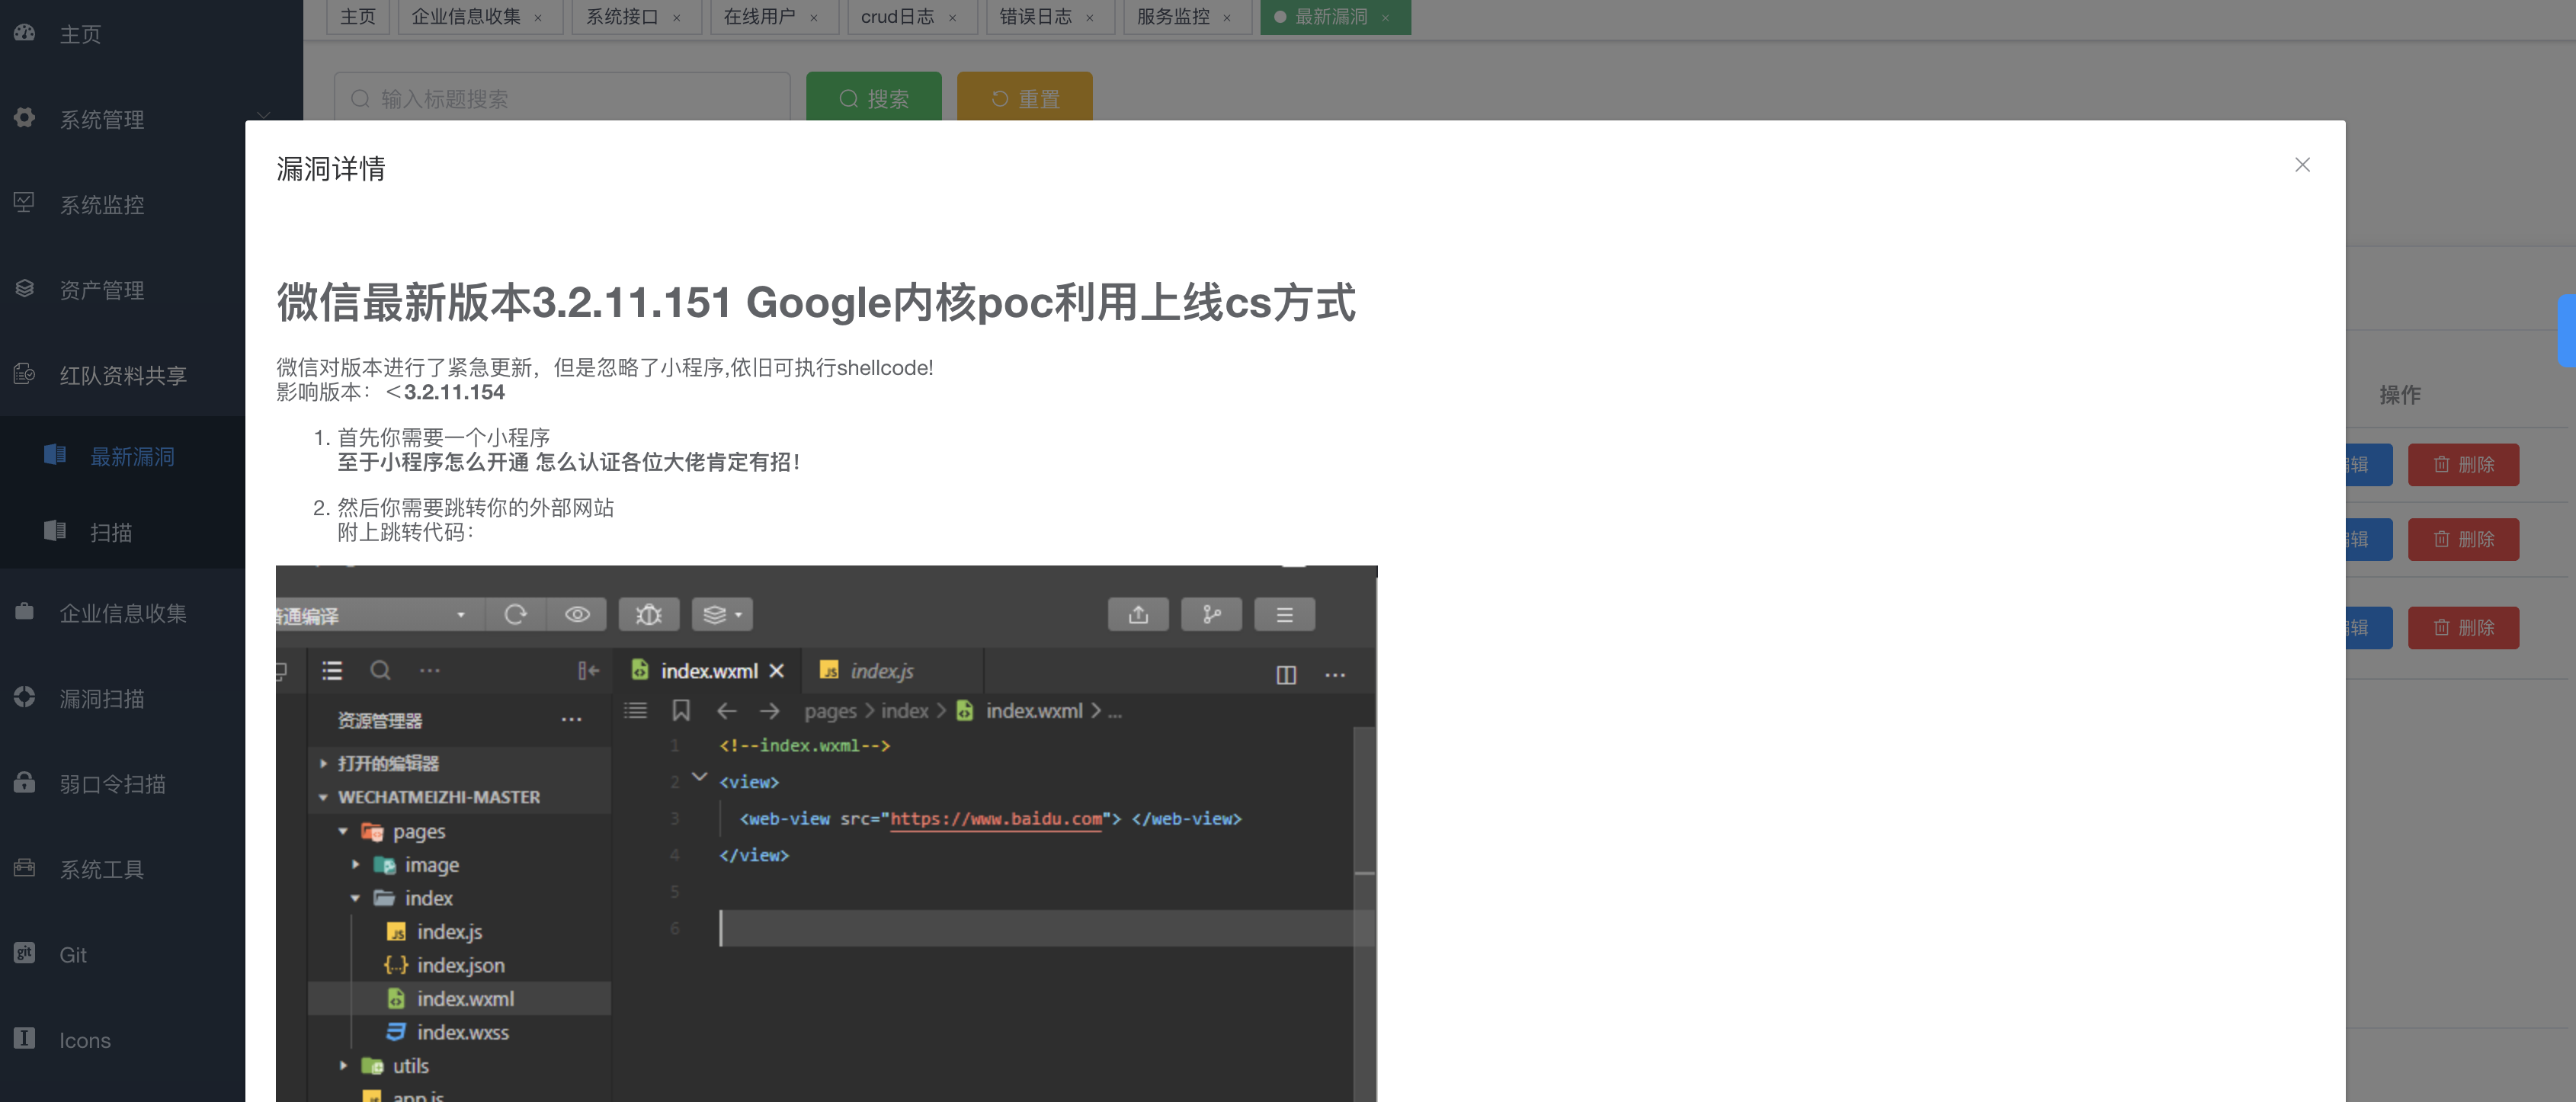Open 红队资料共享 from its sidebar icon
The image size is (2576, 1102).
click(25, 374)
